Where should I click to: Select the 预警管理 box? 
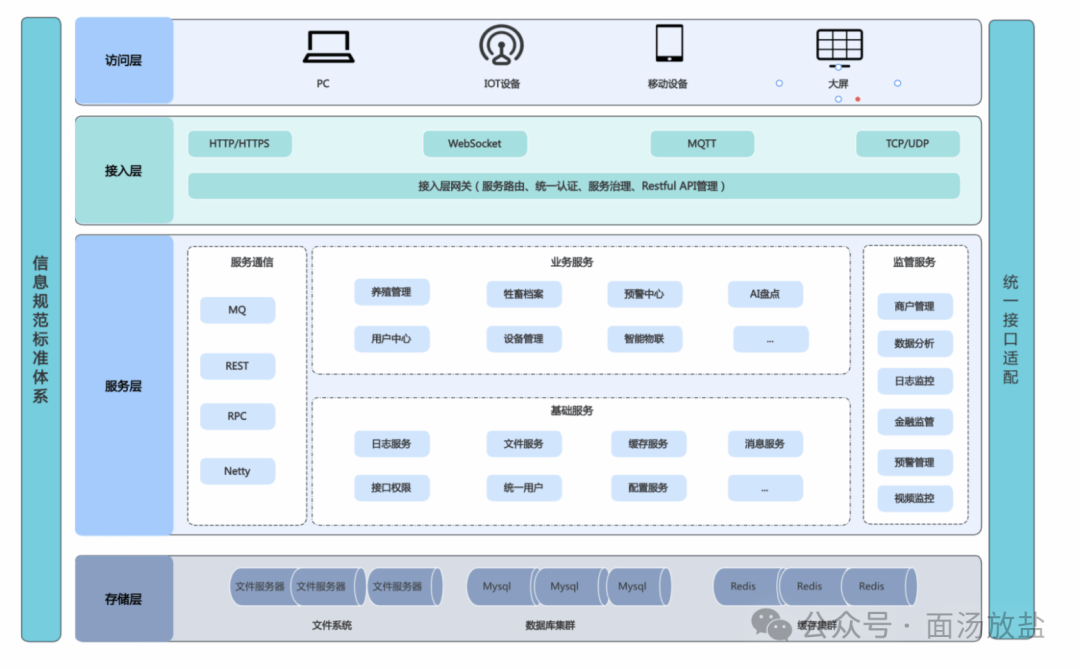[915, 462]
